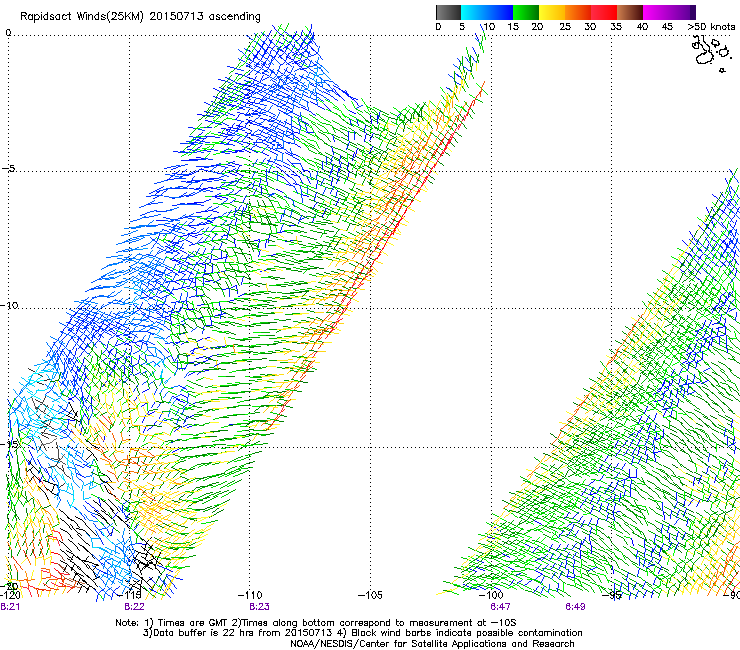The image size is (740, 650).
Task: Click the Galapagos islands outline
Action: [x=712, y=54]
